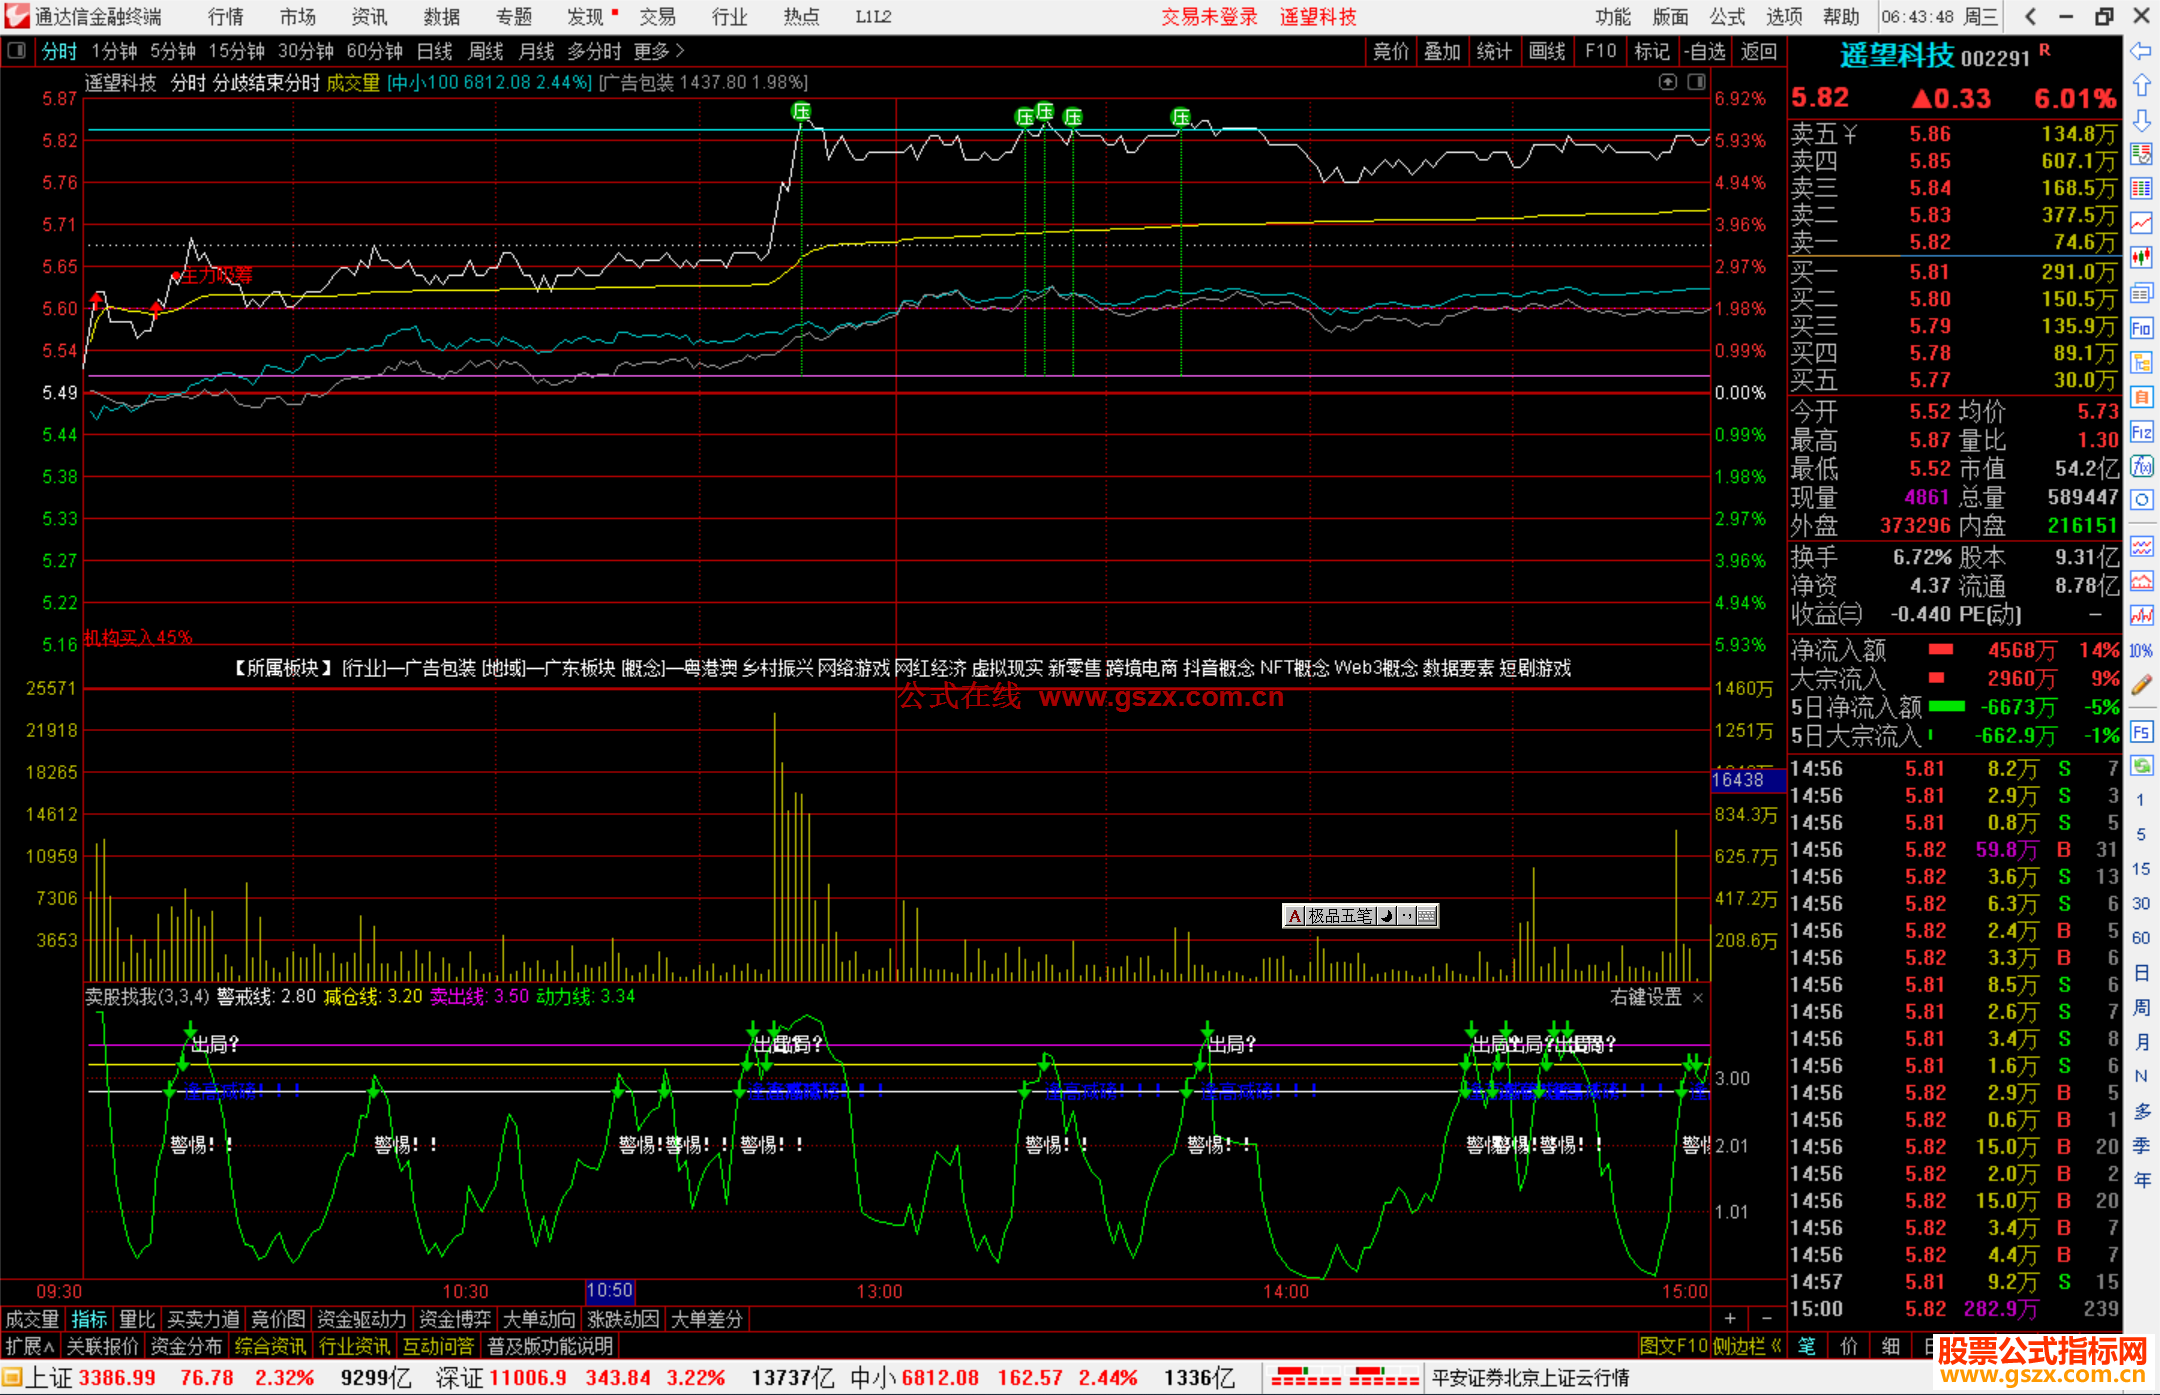The height and width of the screenshot is (1395, 2160).
Task: Click the window icon before 分时 tab
Action: click(17, 50)
